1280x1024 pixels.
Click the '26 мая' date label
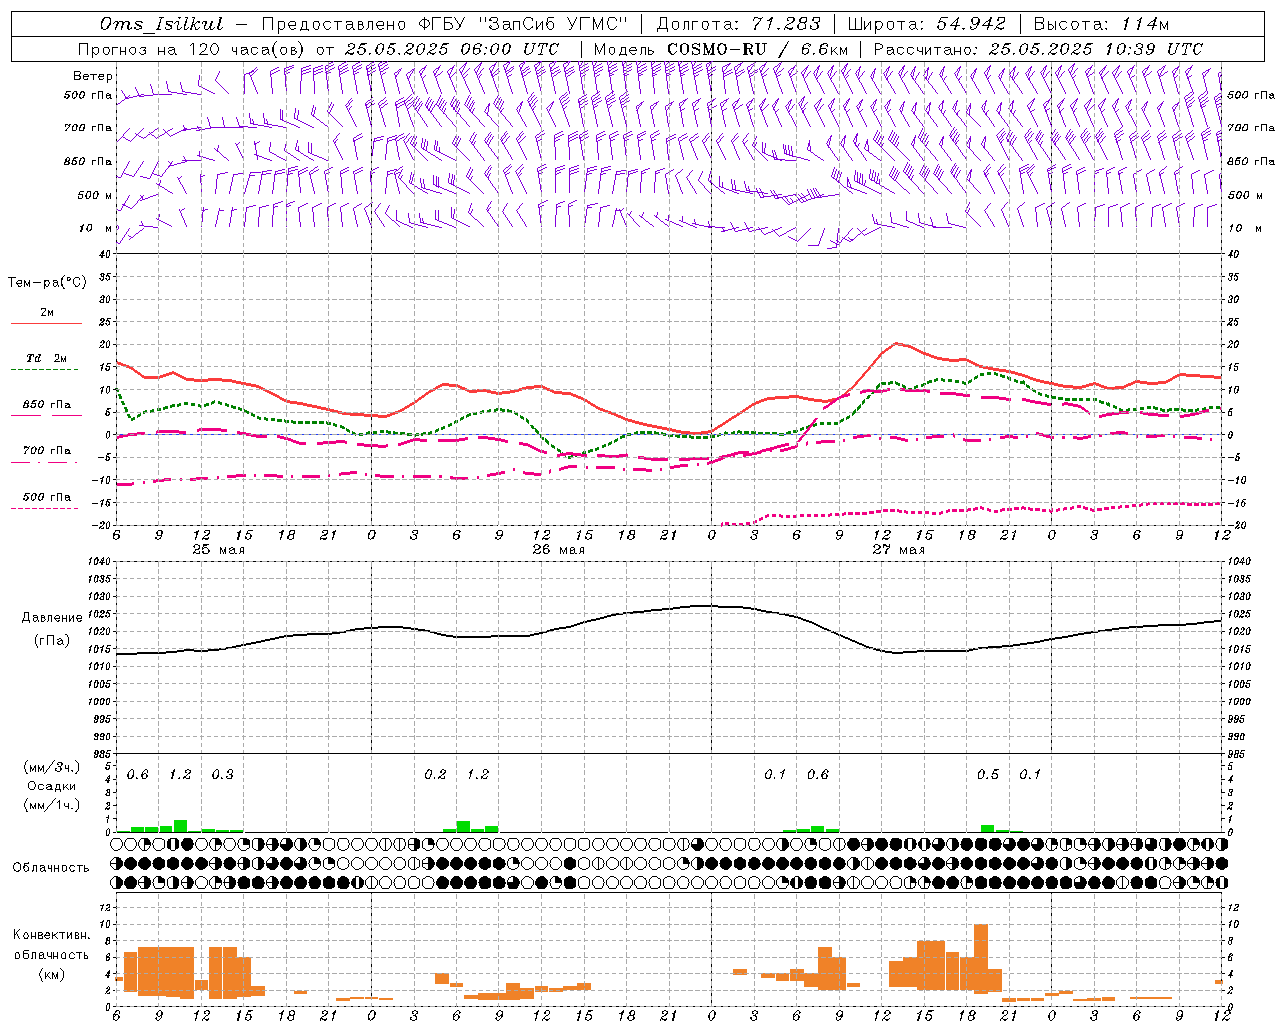click(x=558, y=550)
